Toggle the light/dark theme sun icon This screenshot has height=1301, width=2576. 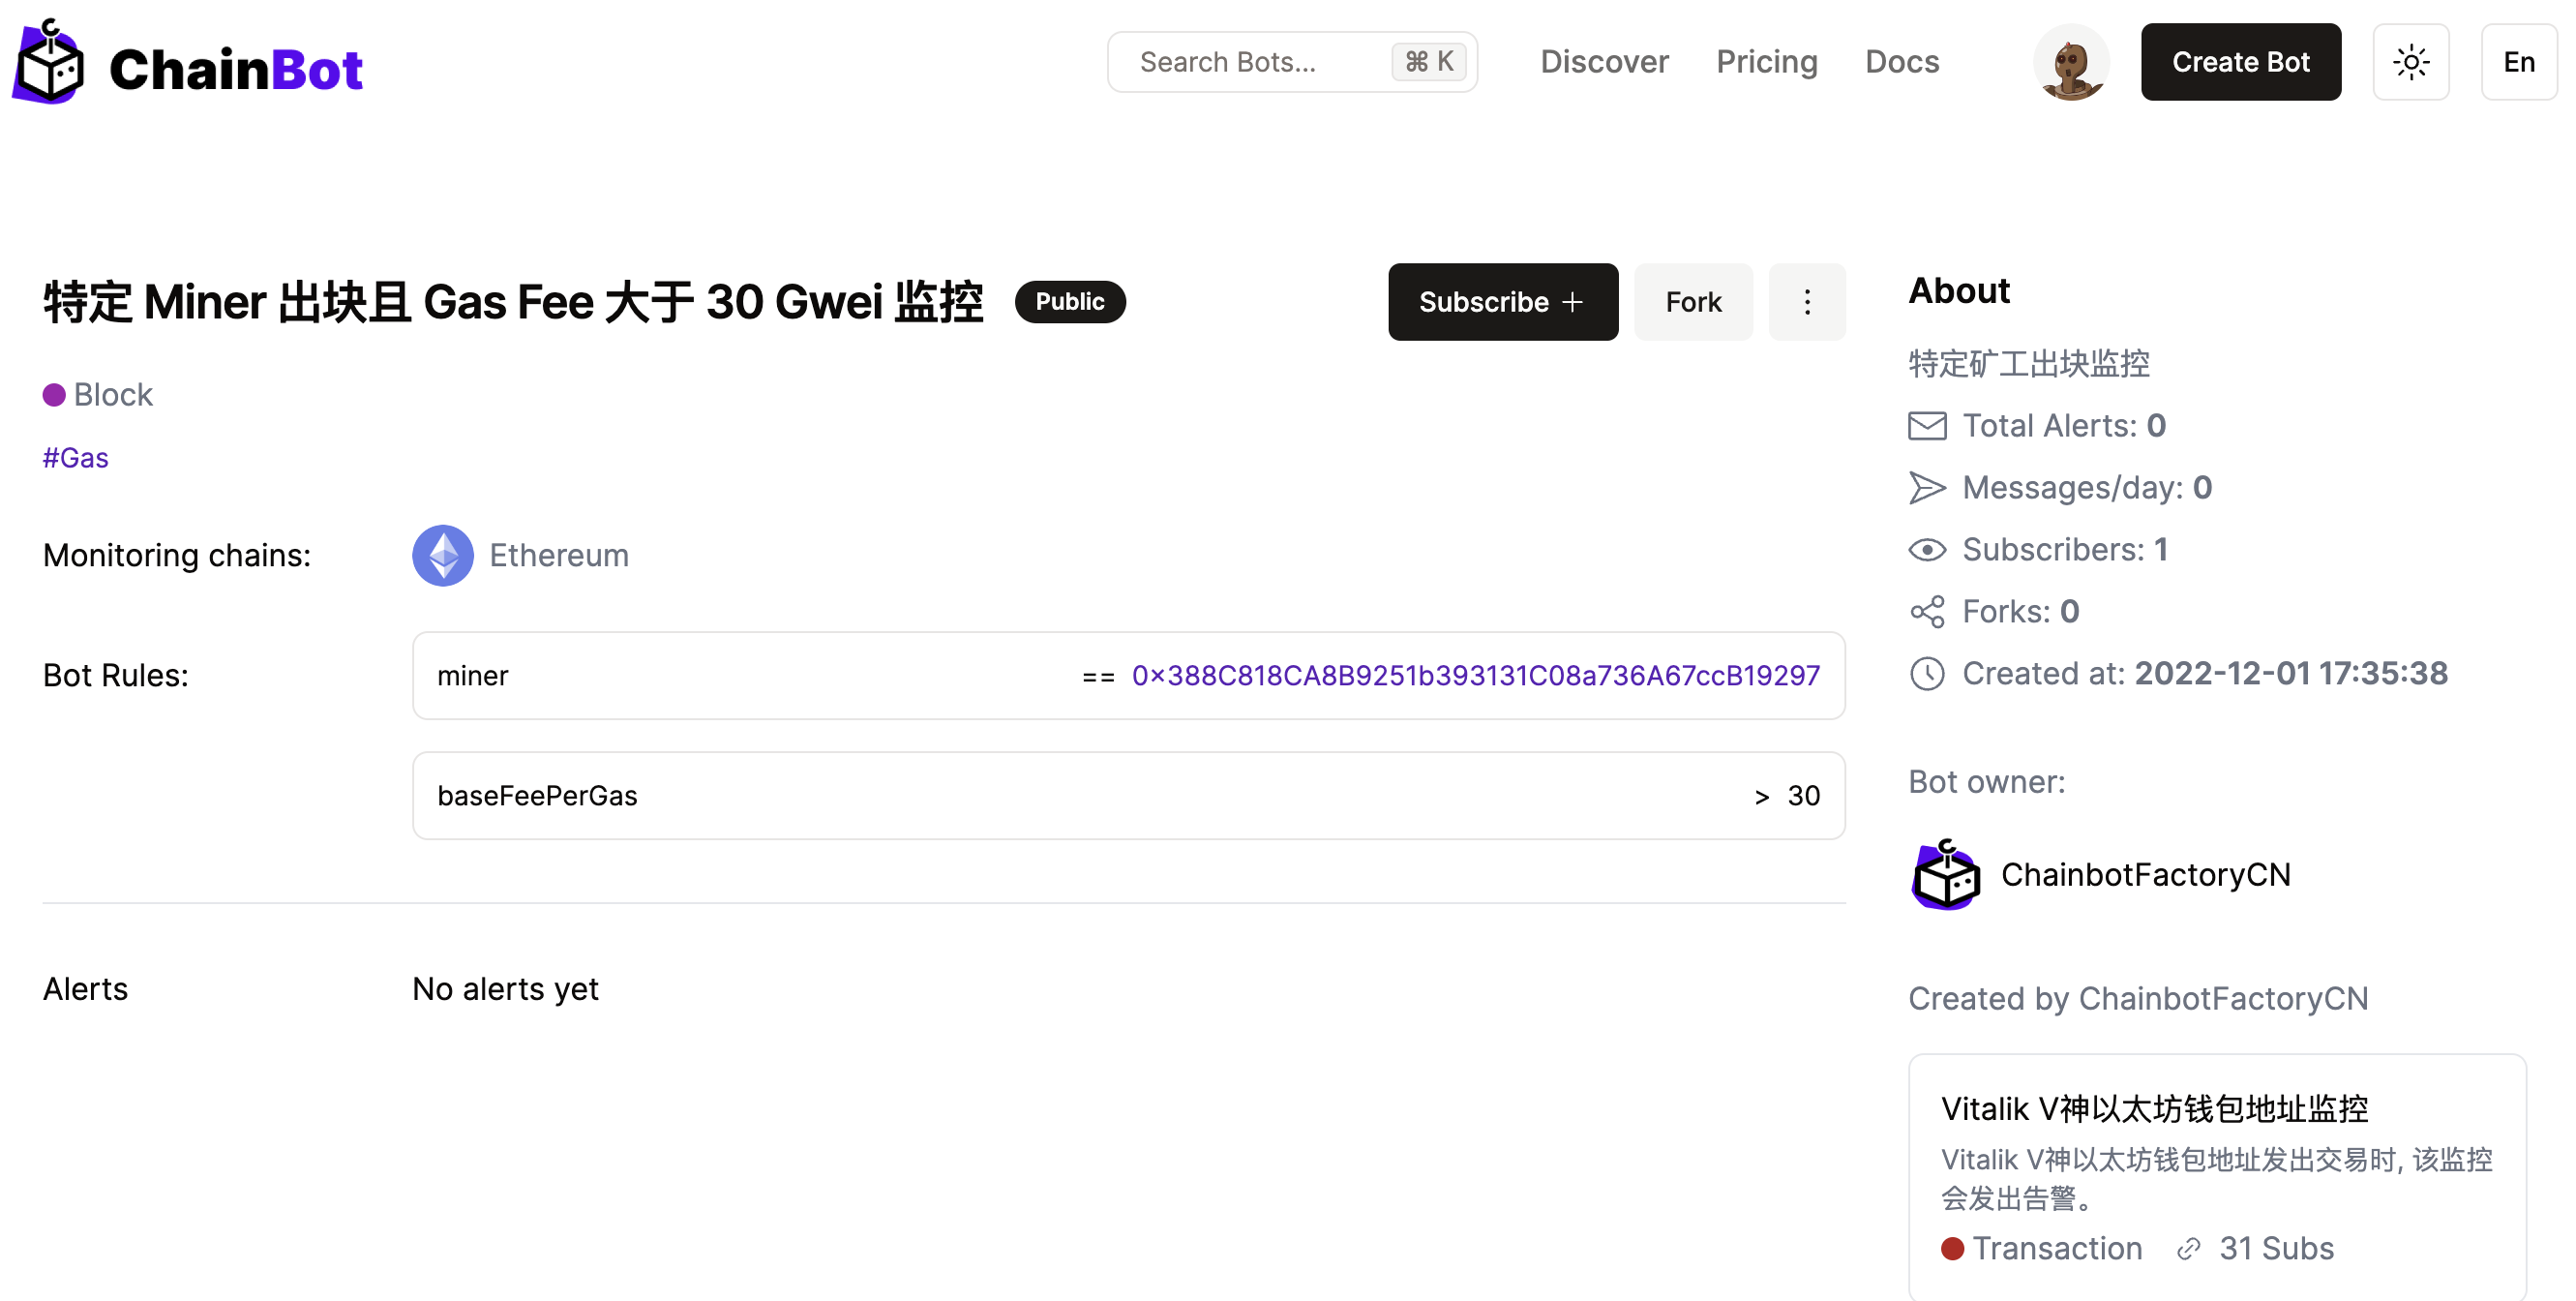(2410, 62)
